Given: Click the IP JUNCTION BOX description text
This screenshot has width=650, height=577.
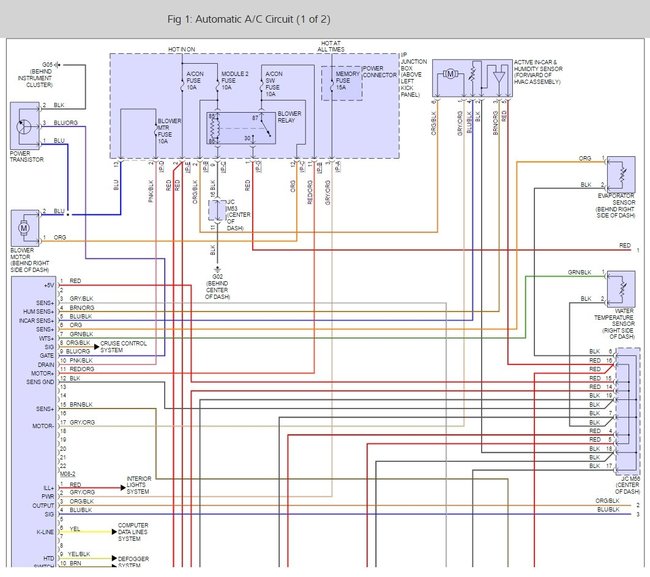Looking at the screenshot, I should 413,75.
